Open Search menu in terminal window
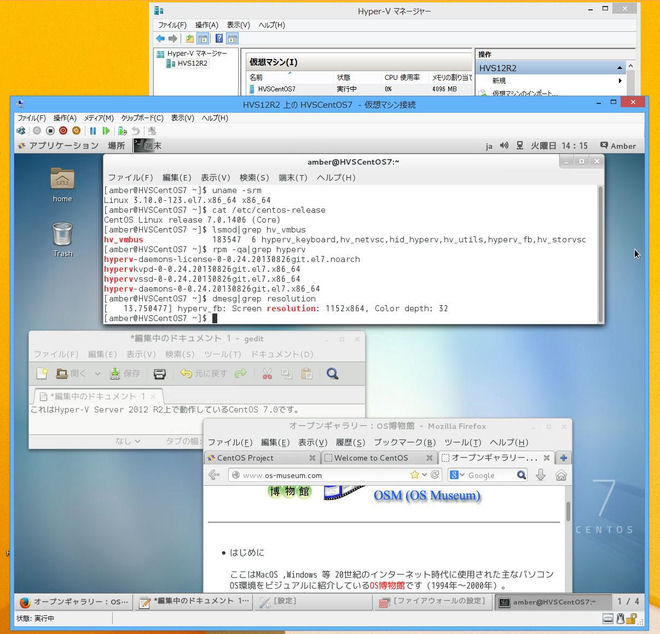The image size is (660, 634). [254, 178]
